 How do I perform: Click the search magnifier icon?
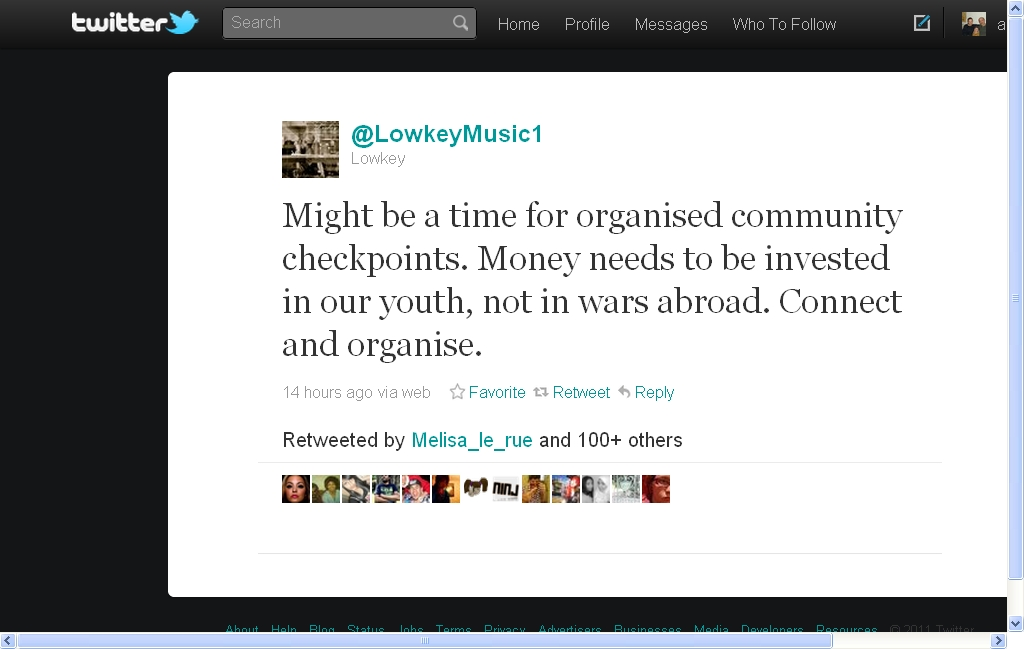[x=460, y=23]
